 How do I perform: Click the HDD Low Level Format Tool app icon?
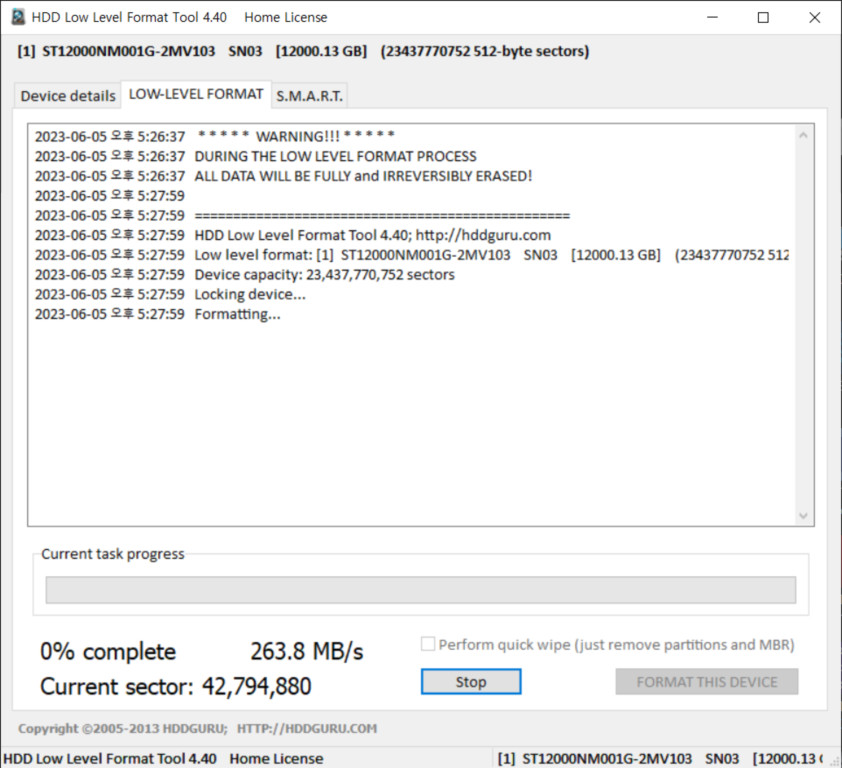pyautogui.click(x=18, y=17)
